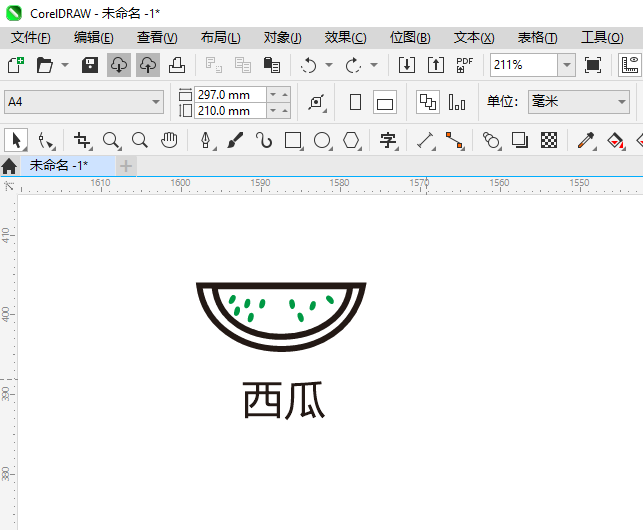The image size is (643, 530).
Task: Click the Import icon
Action: pyautogui.click(x=407, y=65)
